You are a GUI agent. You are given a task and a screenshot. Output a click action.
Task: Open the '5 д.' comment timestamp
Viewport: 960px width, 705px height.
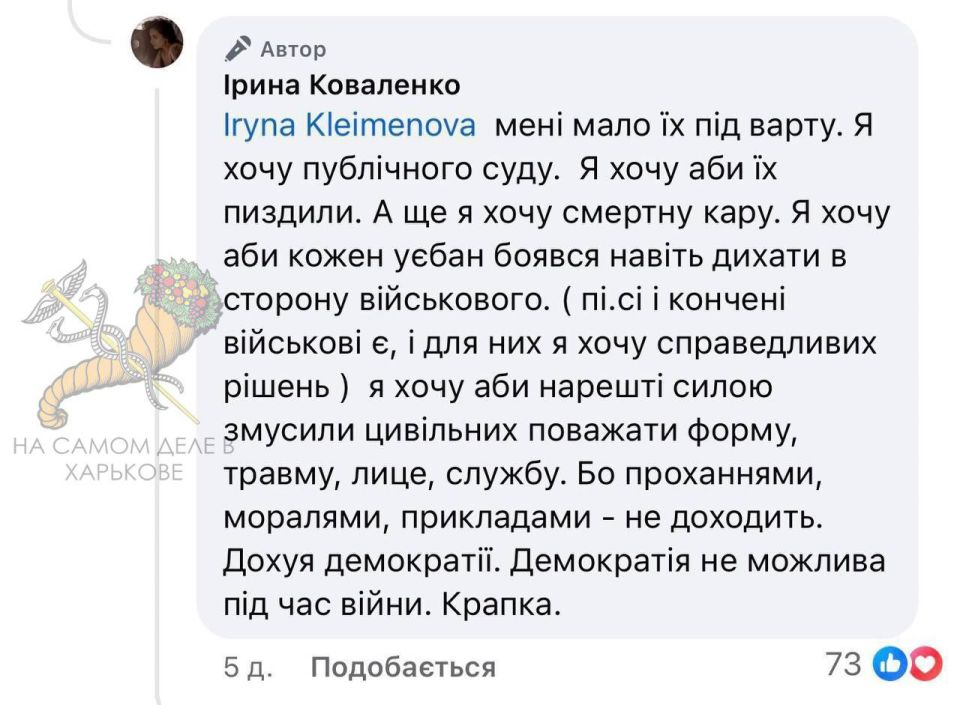pos(248,667)
